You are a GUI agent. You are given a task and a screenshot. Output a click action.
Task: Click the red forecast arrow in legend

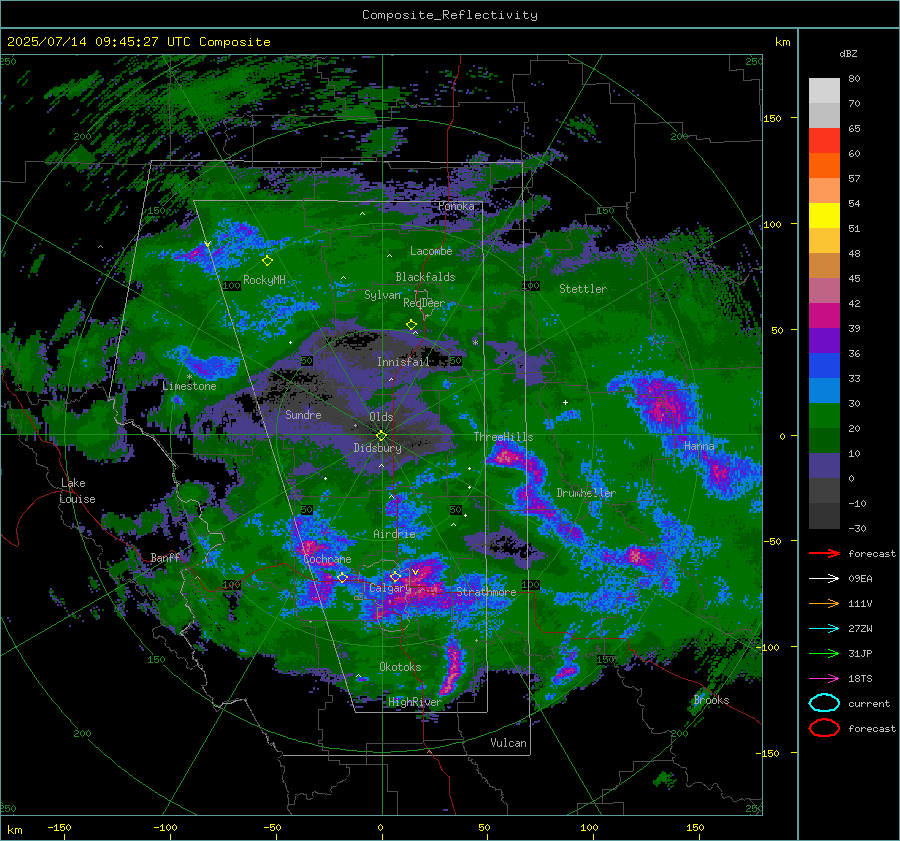(x=824, y=553)
